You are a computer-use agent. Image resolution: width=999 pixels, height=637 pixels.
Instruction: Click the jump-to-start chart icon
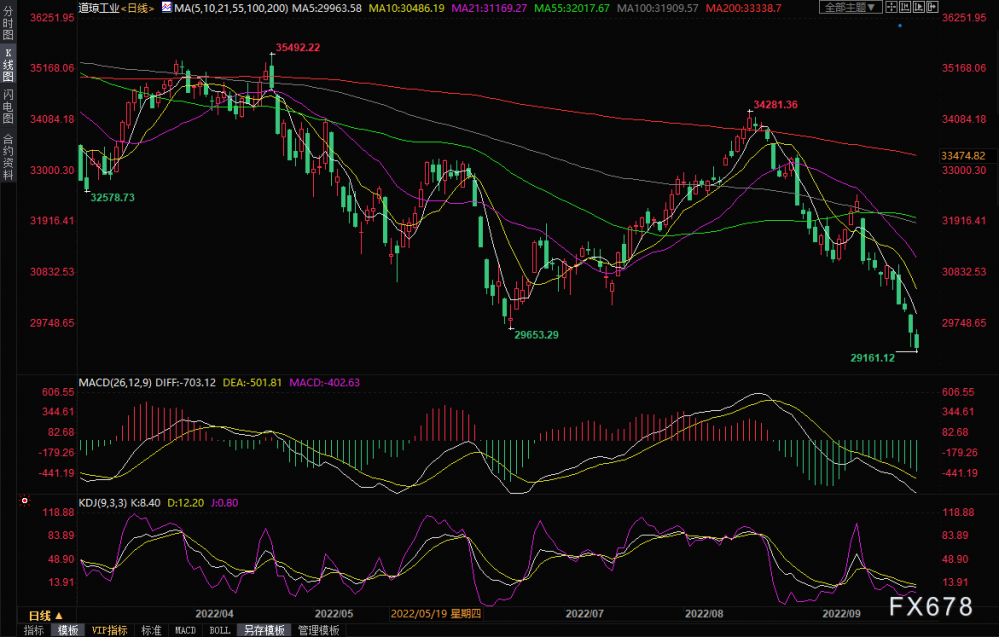tap(905, 8)
